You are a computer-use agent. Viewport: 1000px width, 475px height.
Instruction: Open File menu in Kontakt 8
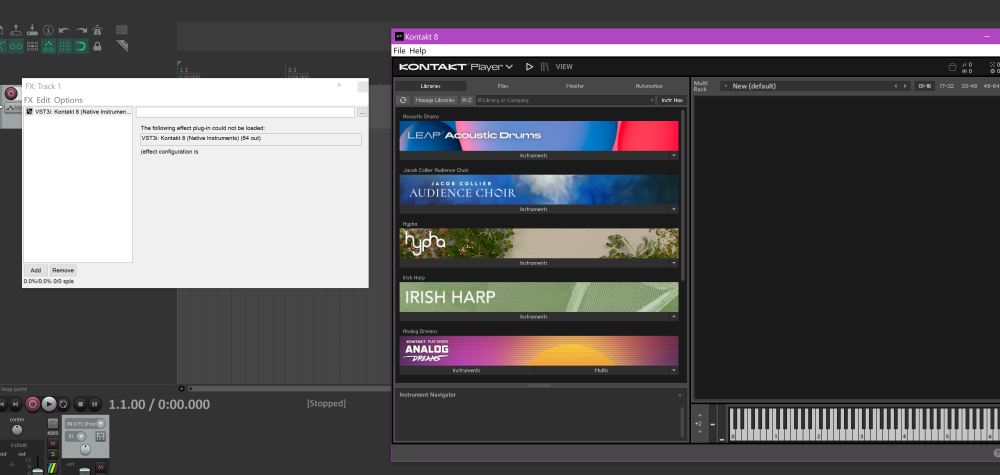coord(399,50)
